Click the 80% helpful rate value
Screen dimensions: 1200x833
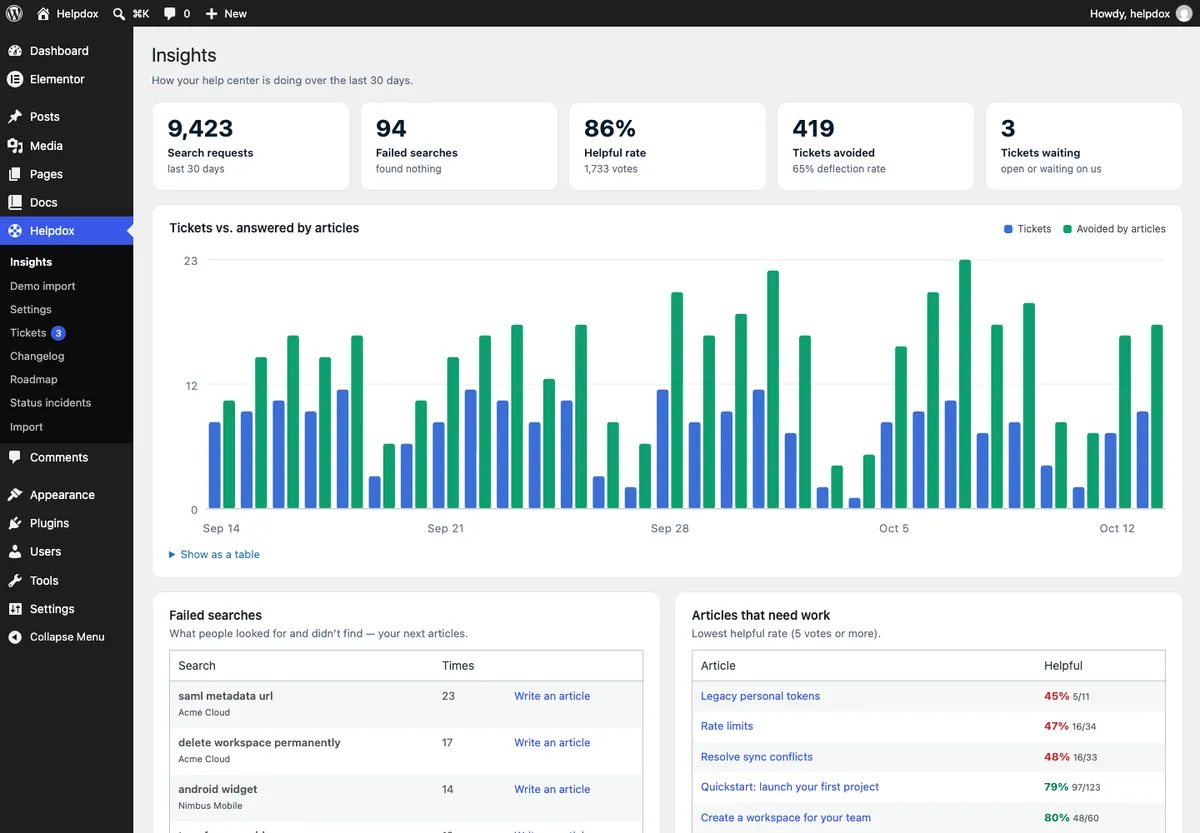click(1056, 817)
